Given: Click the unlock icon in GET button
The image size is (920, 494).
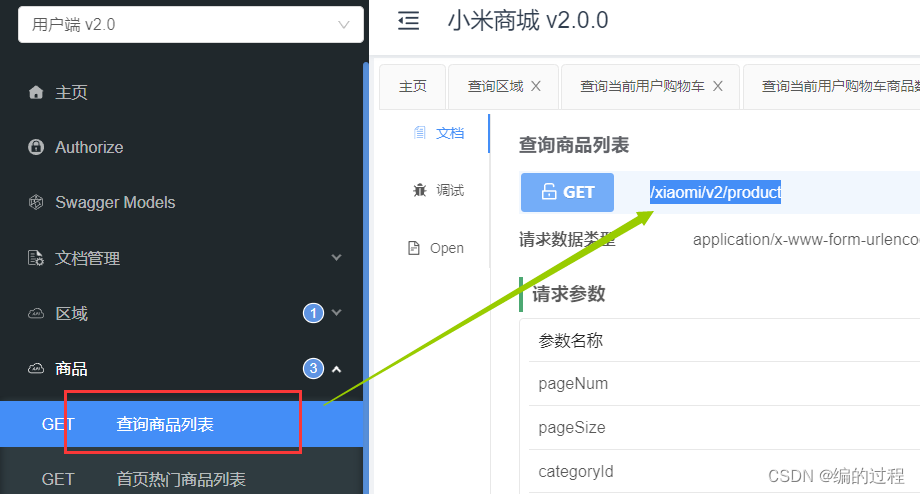Looking at the screenshot, I should point(549,192).
